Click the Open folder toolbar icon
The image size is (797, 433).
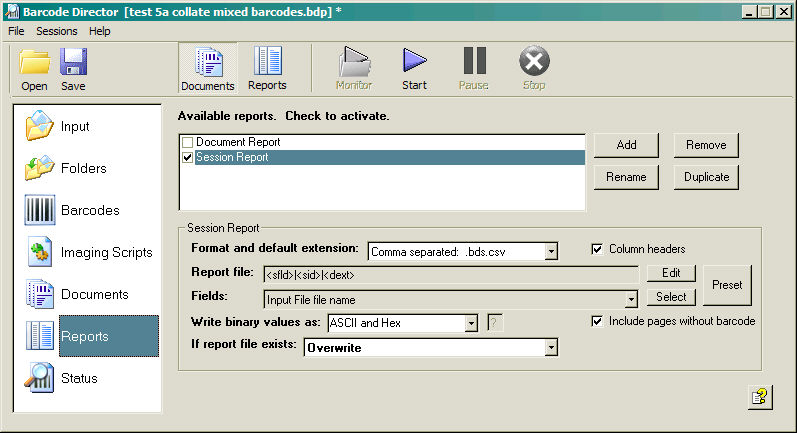(x=34, y=68)
